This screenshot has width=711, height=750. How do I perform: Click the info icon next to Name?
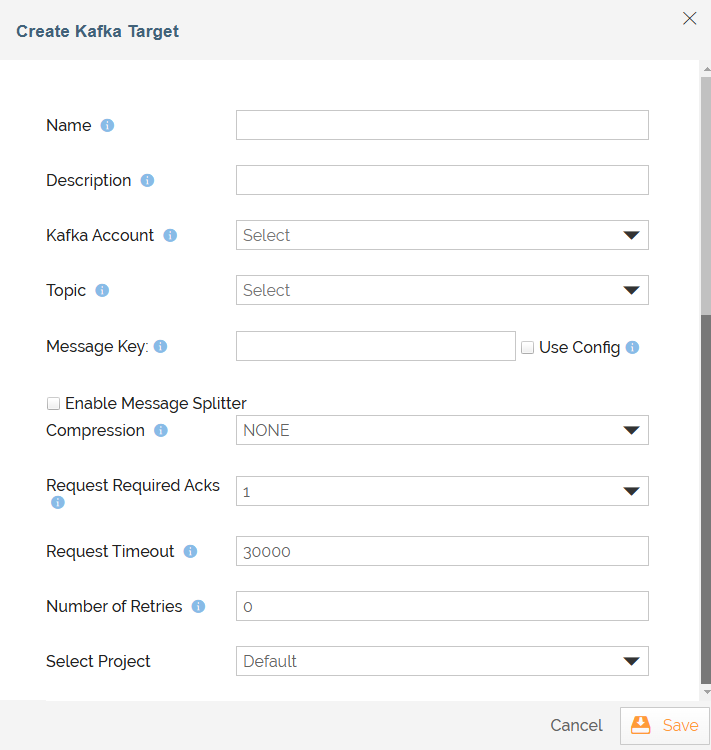(x=107, y=125)
